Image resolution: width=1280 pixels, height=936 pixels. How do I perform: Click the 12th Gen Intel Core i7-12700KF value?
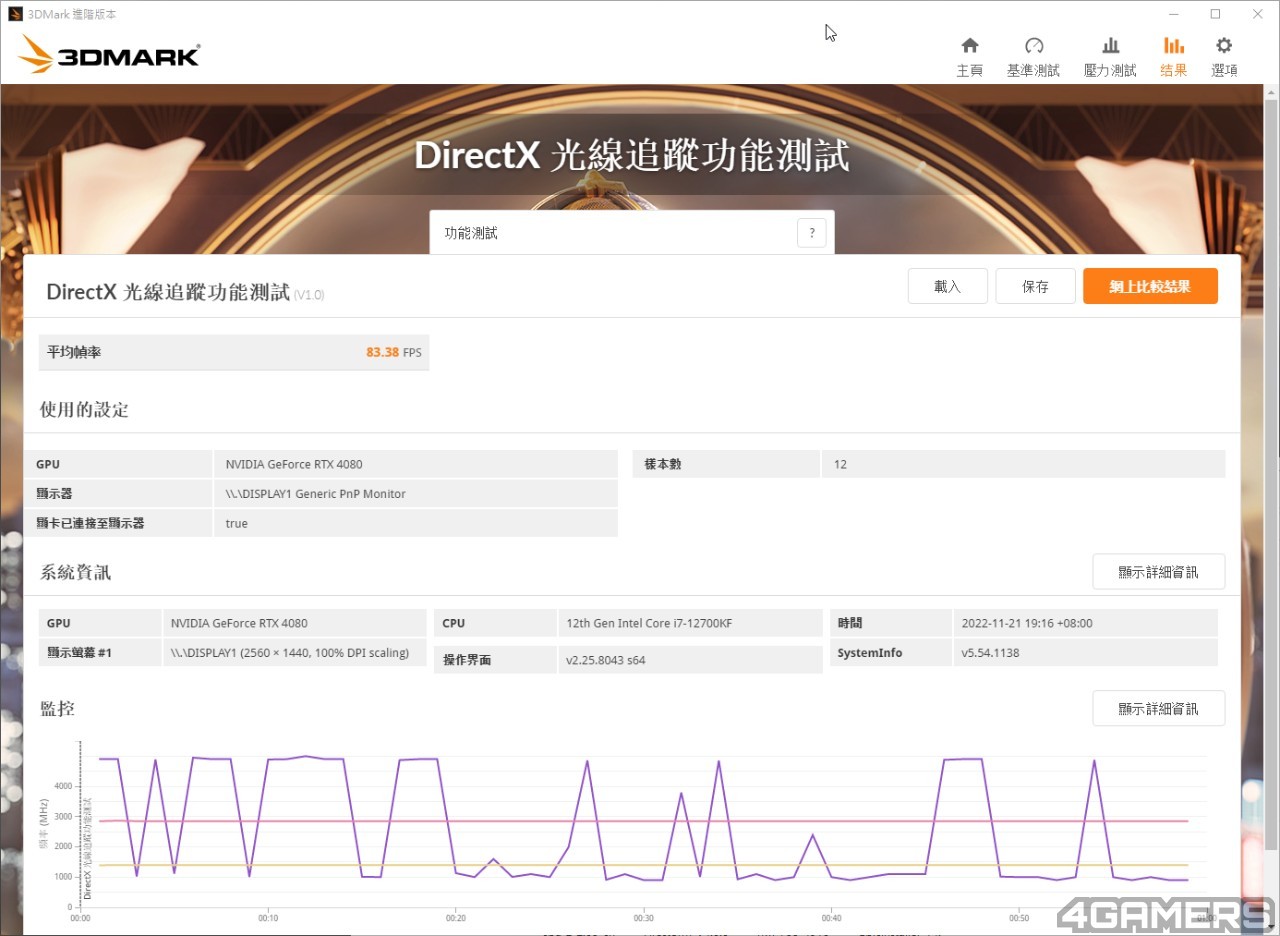tap(649, 623)
